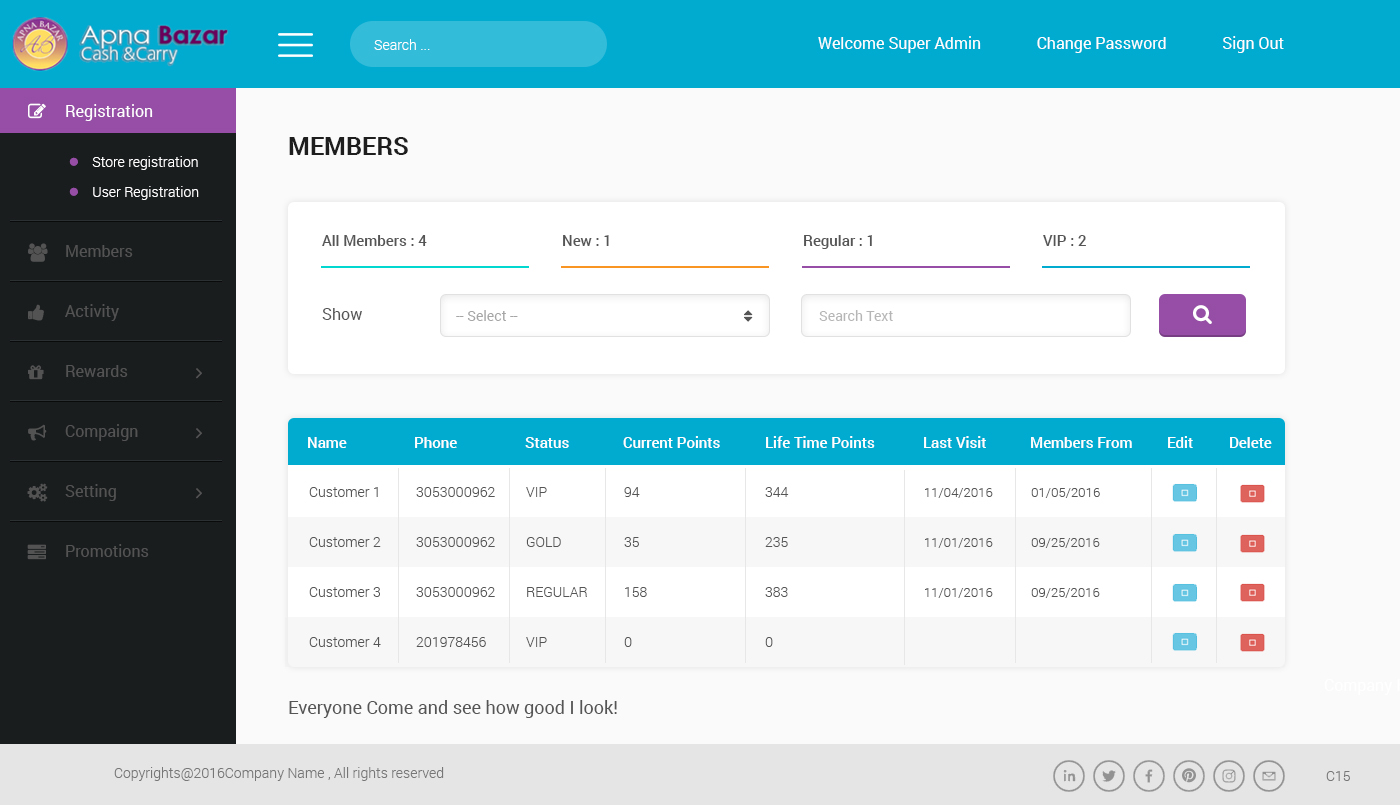The image size is (1400, 805).
Task: Click edit icon for Customer 1
Action: click(x=1184, y=492)
